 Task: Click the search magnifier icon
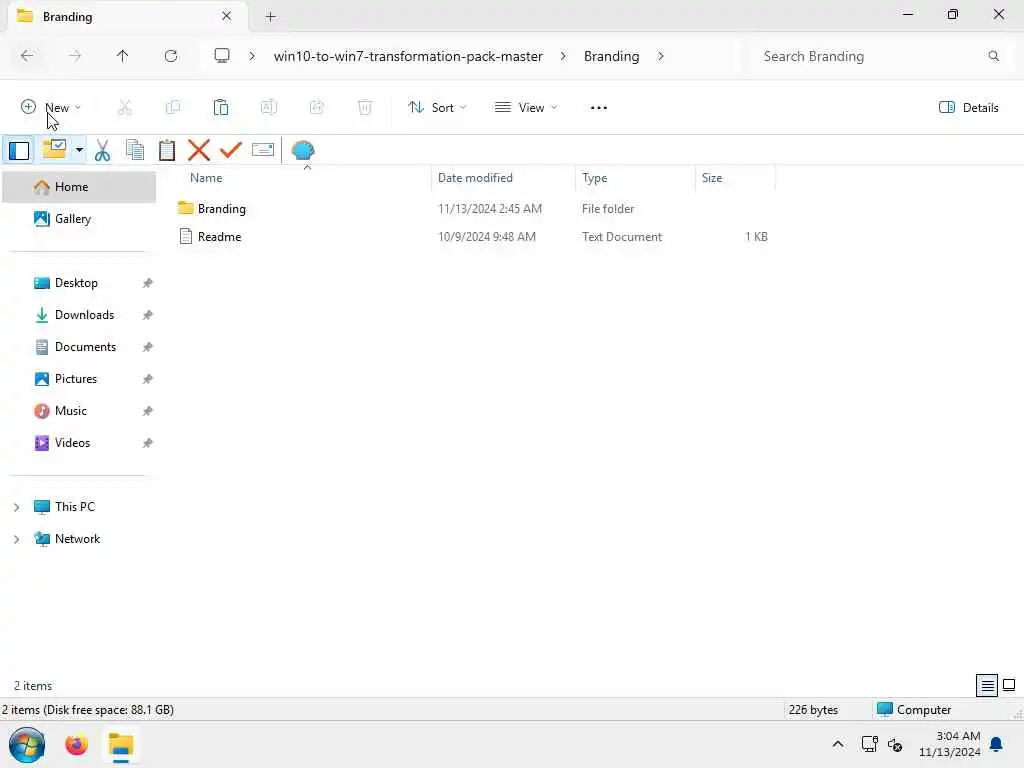point(993,56)
